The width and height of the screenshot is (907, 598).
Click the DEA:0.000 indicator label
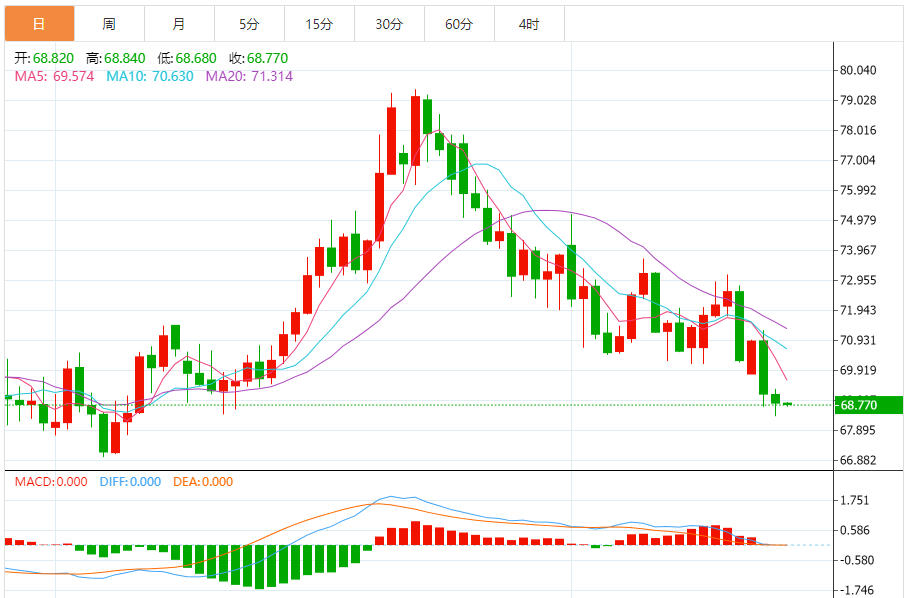(x=203, y=482)
